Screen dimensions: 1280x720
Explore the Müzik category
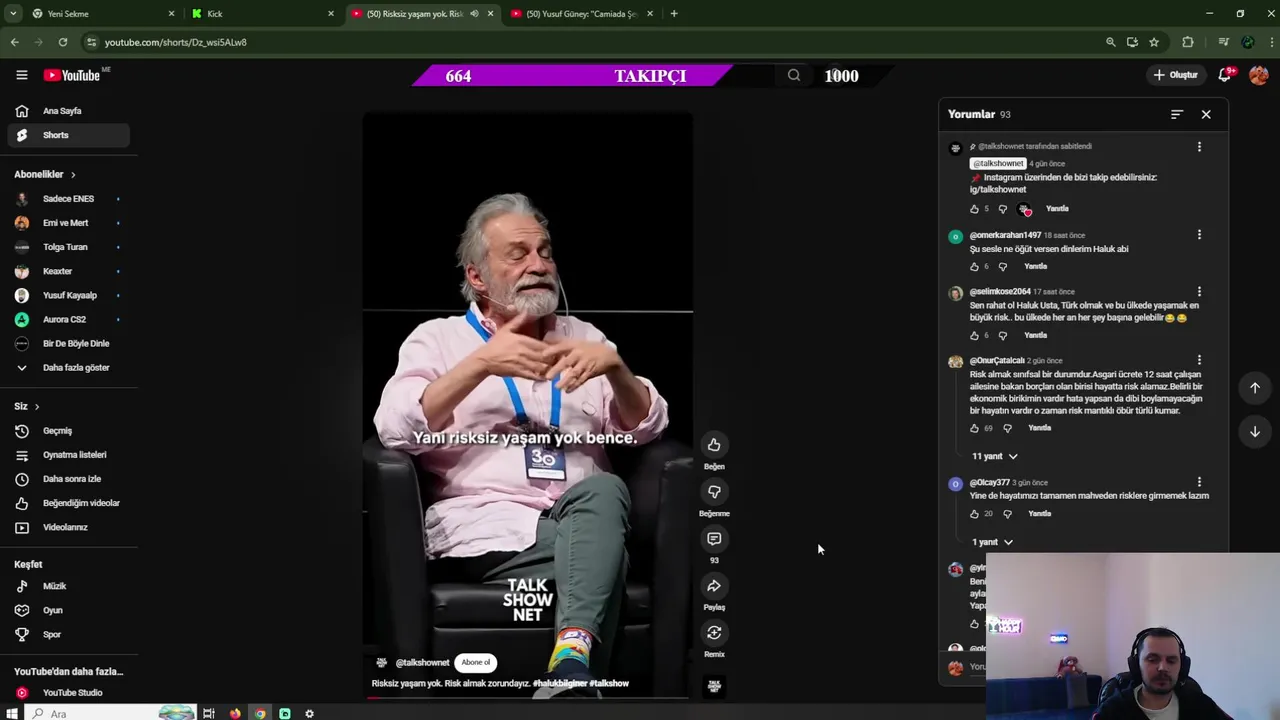tap(69, 586)
